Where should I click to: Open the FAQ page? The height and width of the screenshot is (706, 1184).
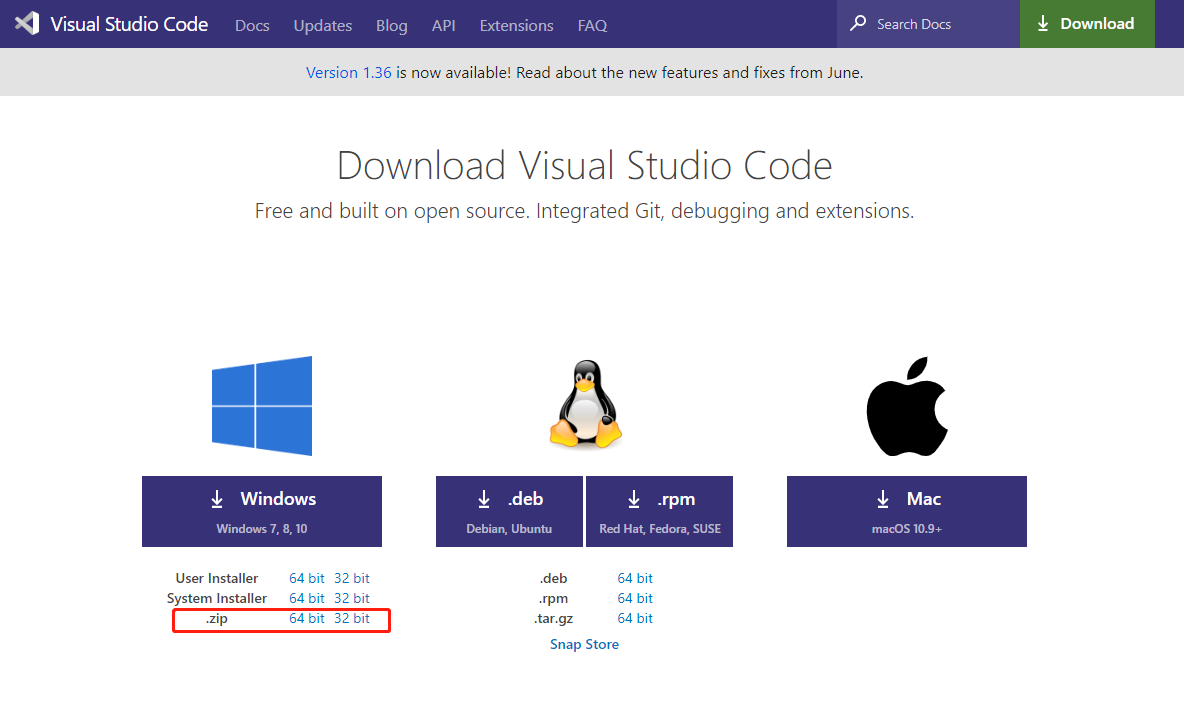(x=592, y=25)
